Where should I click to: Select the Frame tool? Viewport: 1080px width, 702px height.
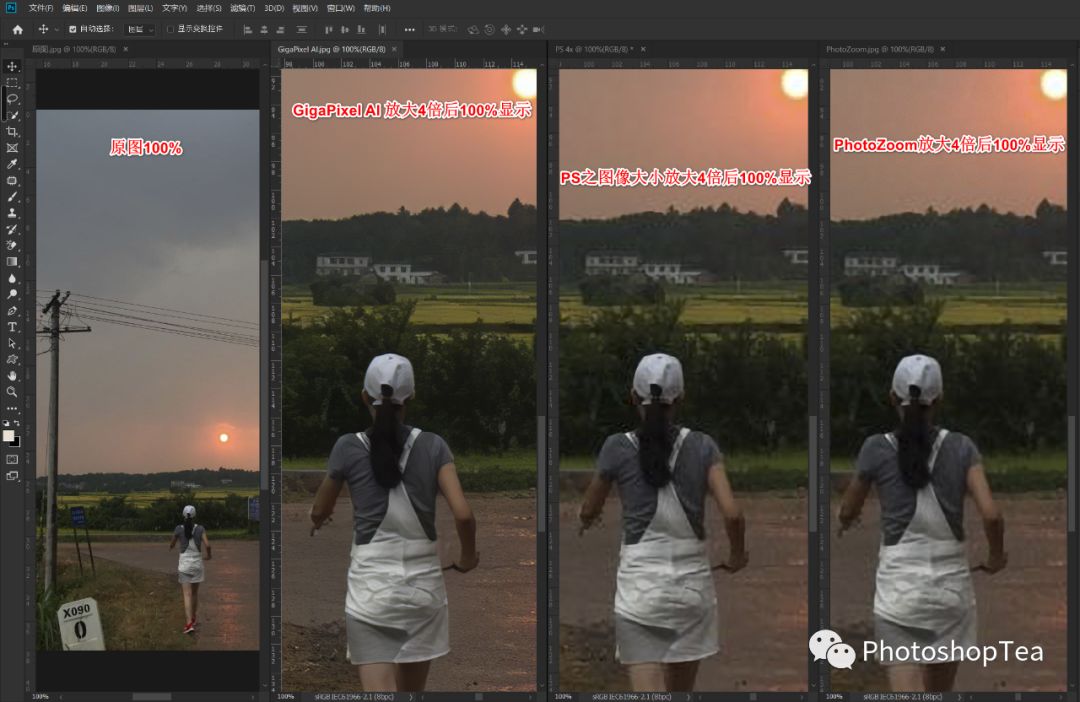point(12,147)
